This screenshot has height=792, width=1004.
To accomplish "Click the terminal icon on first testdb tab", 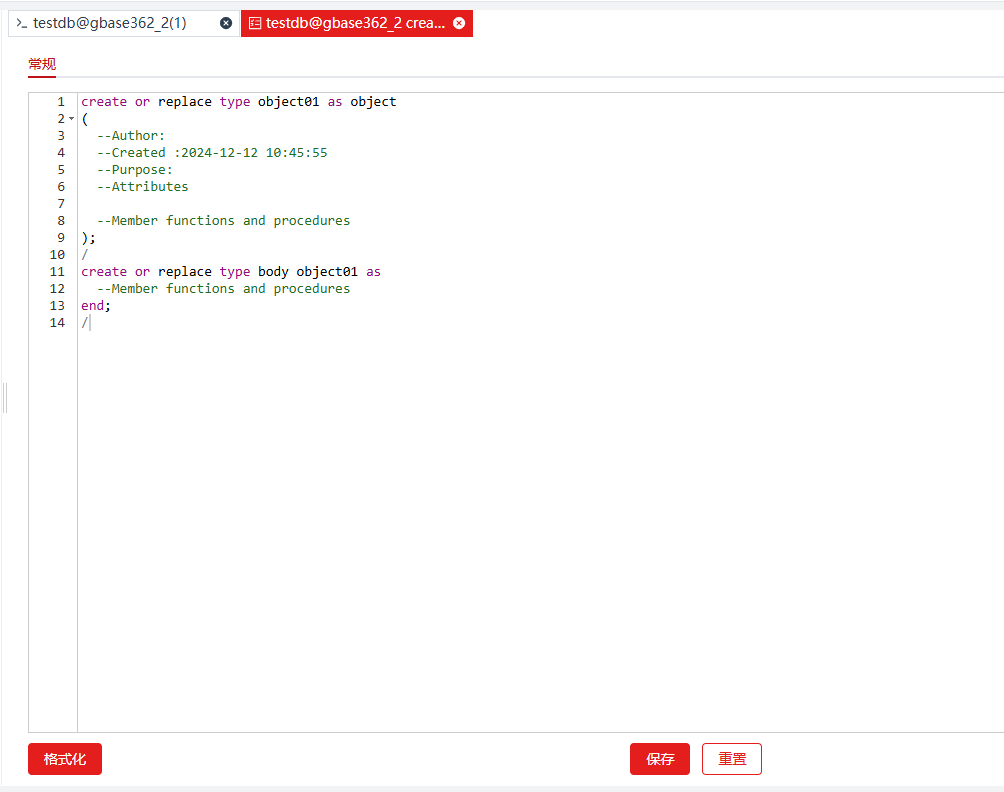I will (21, 23).
